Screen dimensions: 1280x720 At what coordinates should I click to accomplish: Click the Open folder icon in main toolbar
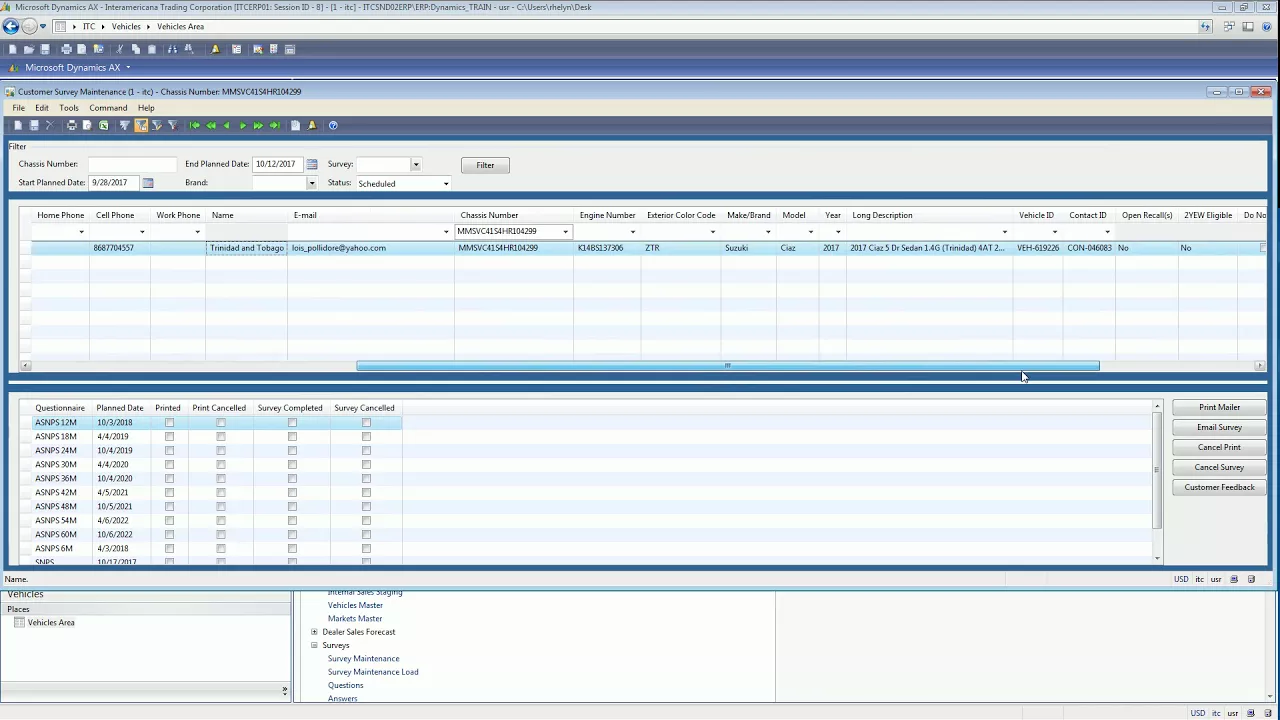[29, 49]
